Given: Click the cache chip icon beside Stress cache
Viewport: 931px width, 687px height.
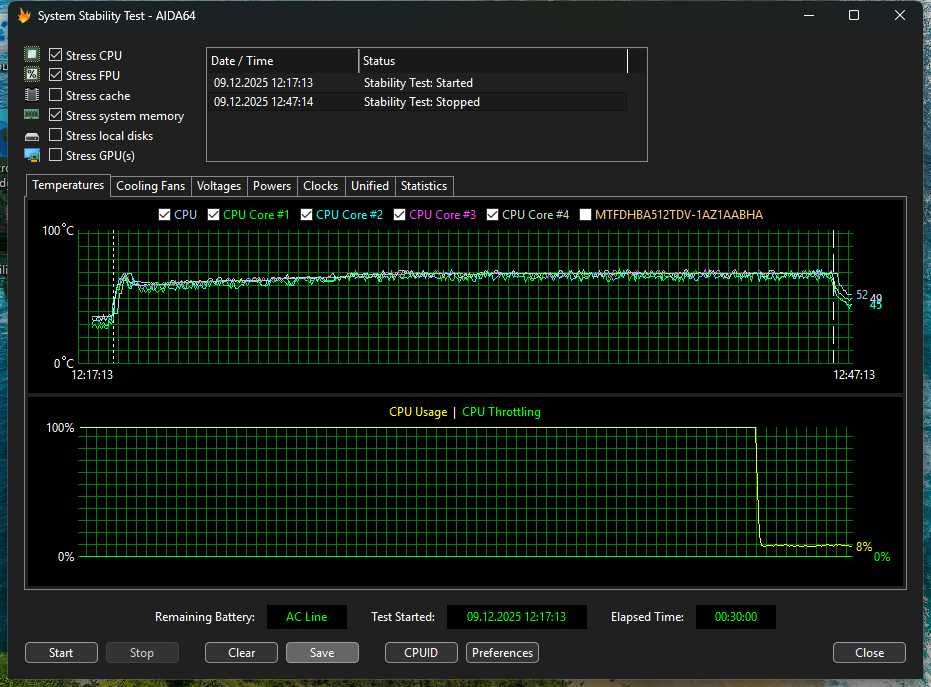Looking at the screenshot, I should pyautogui.click(x=32, y=95).
